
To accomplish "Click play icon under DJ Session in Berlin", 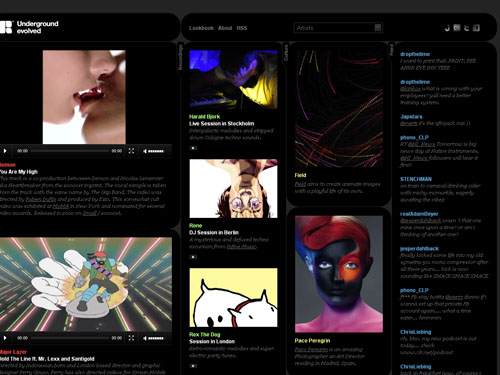I will [193, 257].
